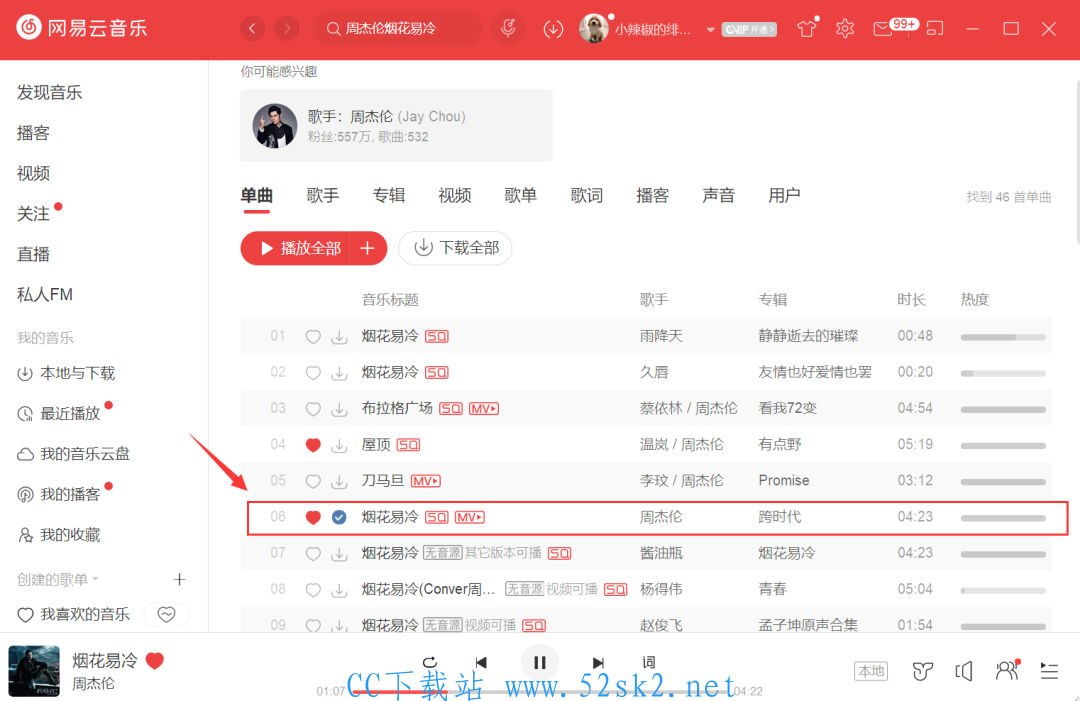
Task: Switch to the 歌手 tab
Action: click(x=322, y=196)
